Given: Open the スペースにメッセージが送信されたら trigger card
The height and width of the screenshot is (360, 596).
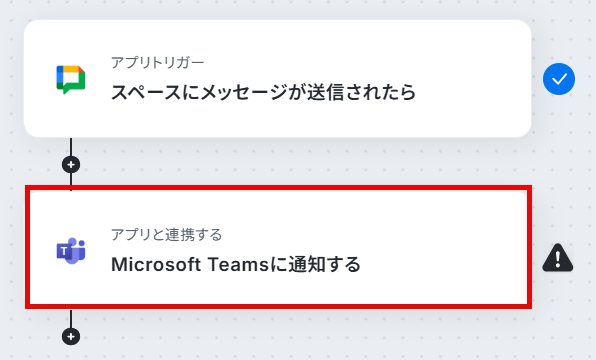Looking at the screenshot, I should [x=277, y=79].
